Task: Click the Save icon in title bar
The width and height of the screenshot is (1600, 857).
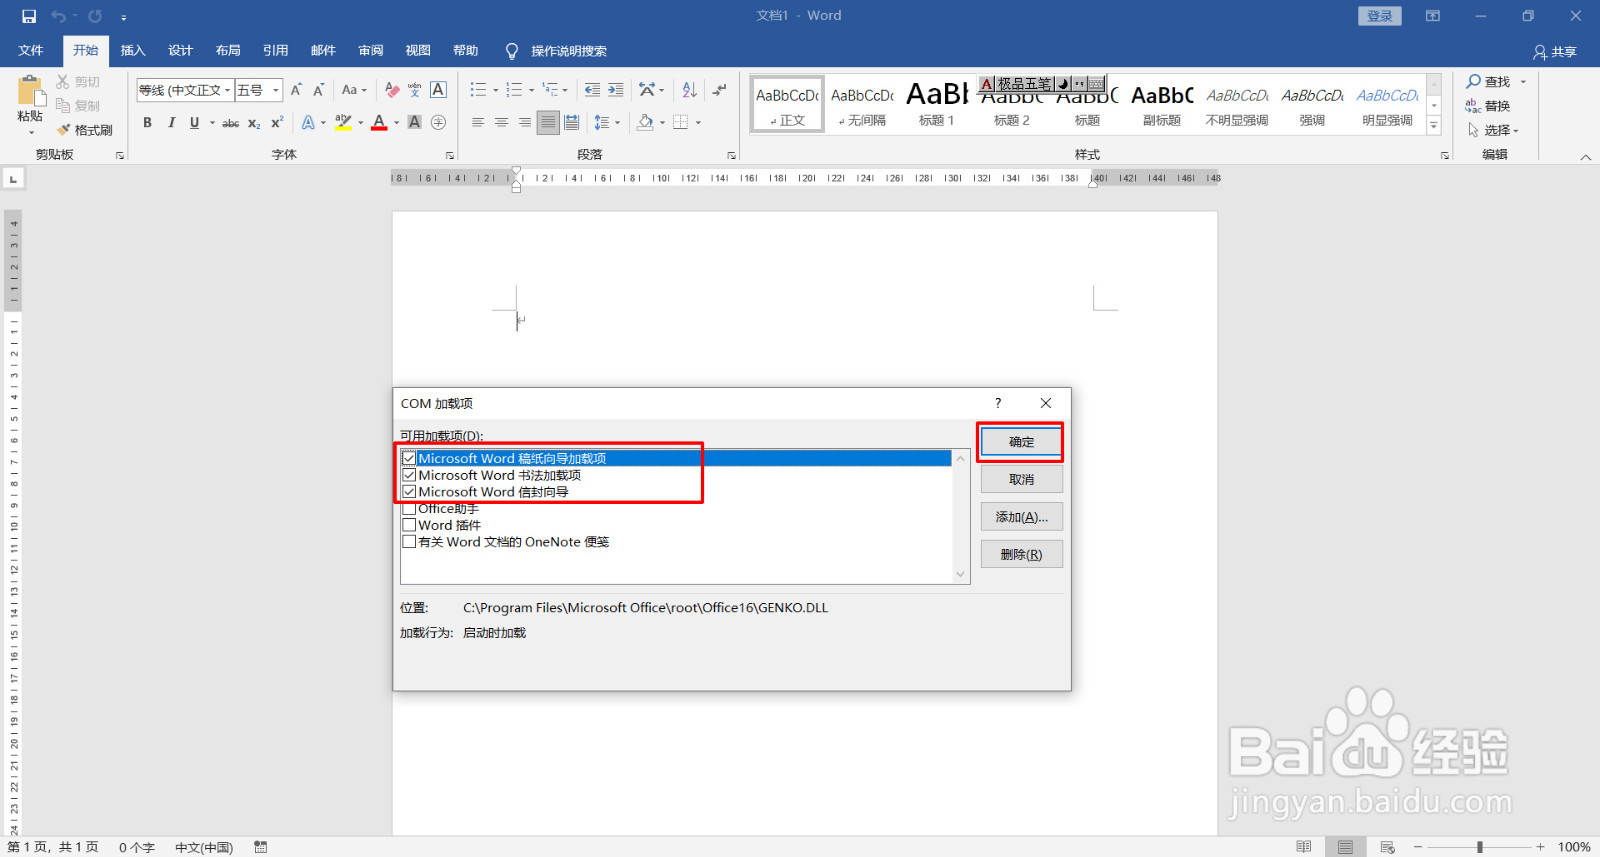Action: 29,16
